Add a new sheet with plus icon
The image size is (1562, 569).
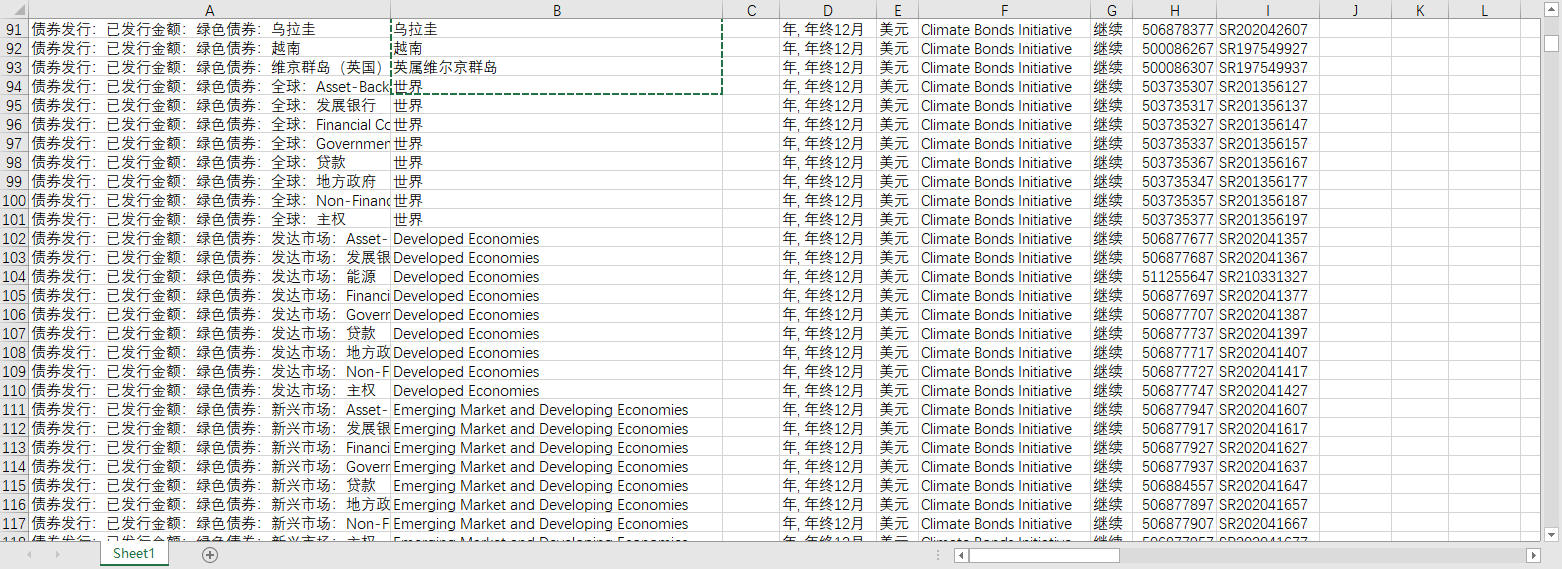coord(209,555)
